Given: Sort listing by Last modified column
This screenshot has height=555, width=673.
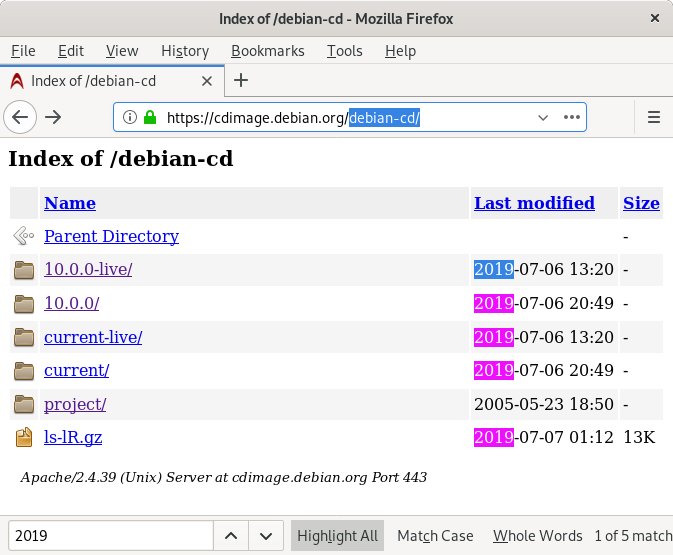Looking at the screenshot, I should click(534, 203).
